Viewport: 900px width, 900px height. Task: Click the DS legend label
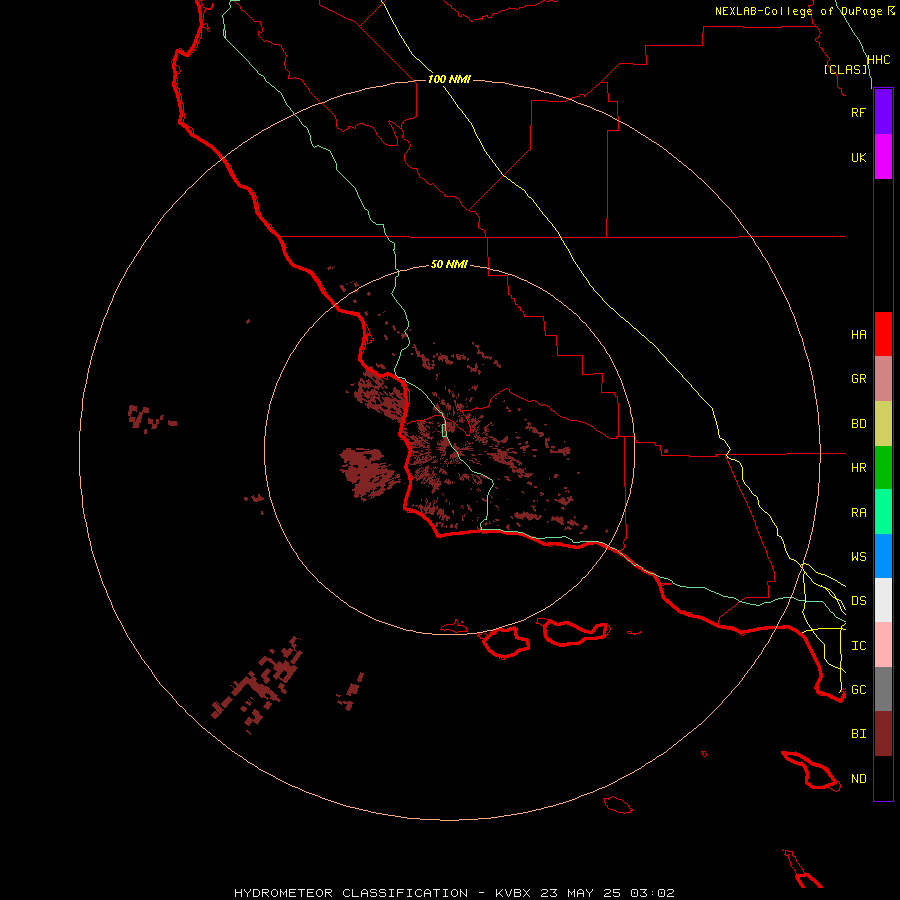tap(858, 601)
